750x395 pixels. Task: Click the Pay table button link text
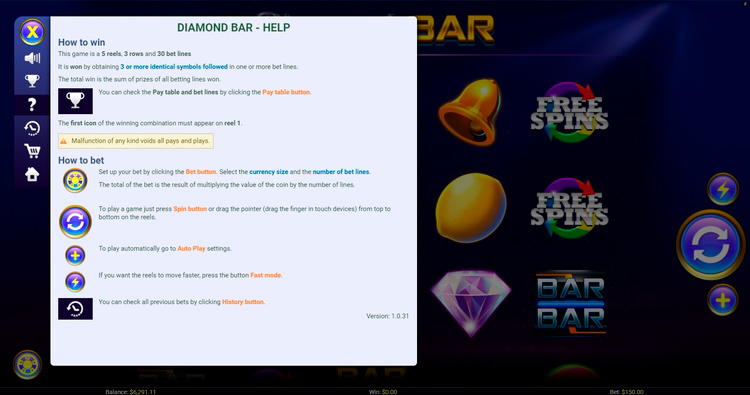point(286,92)
